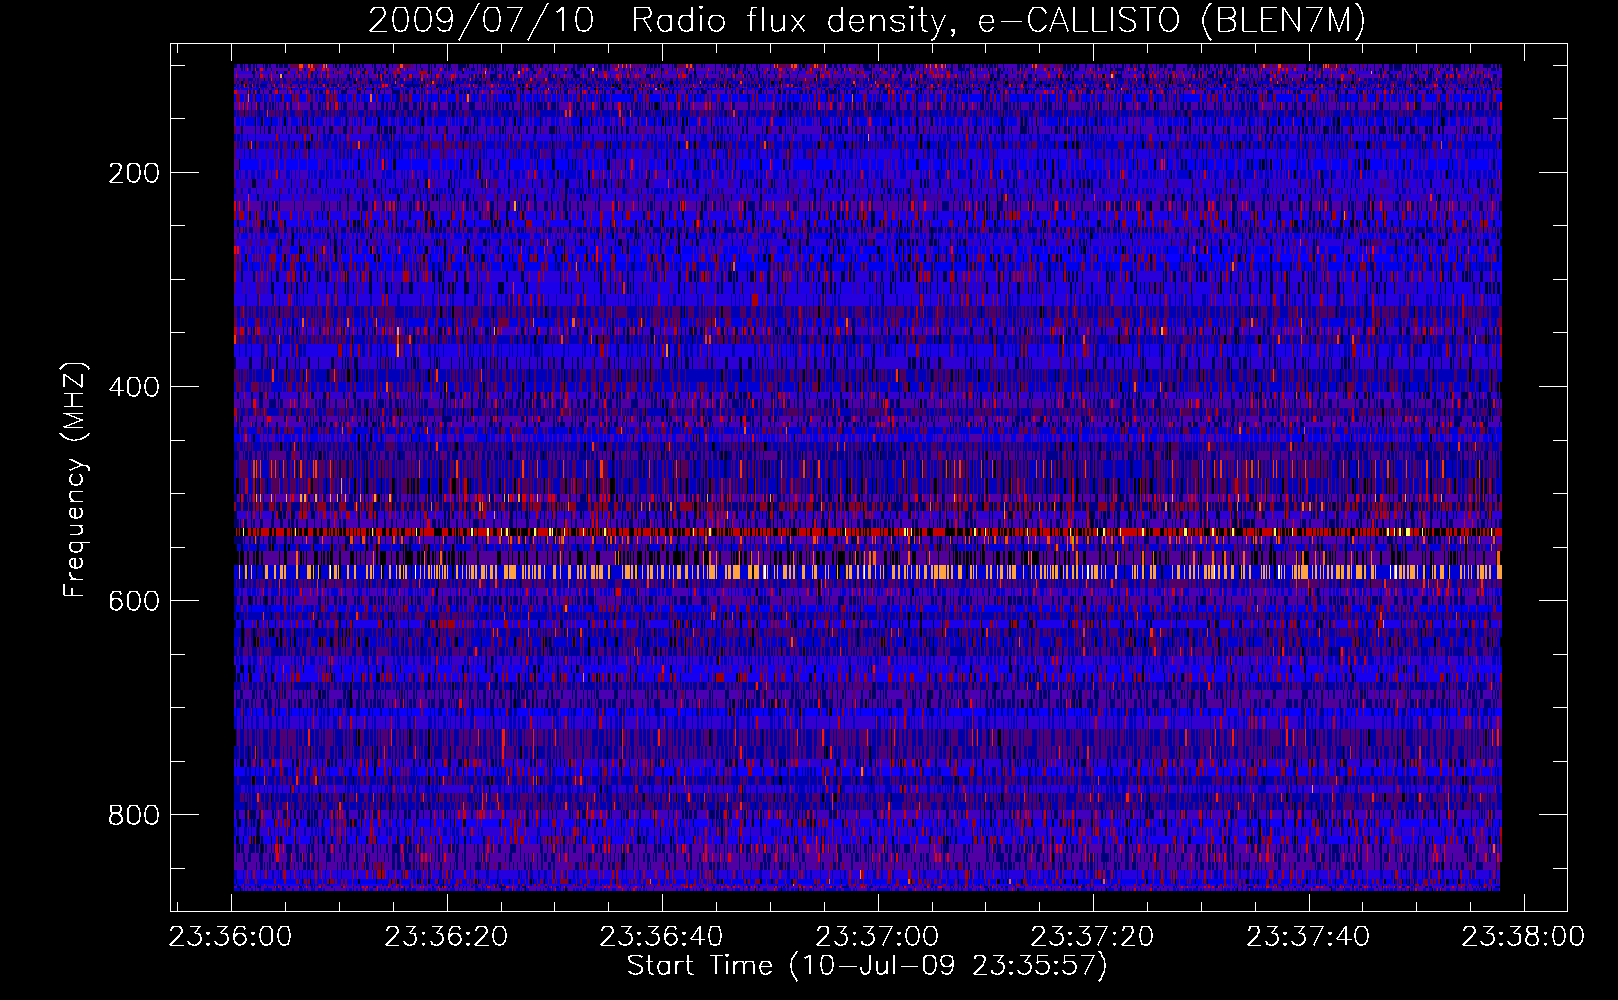Click the 23:38:00 time tick label

(x=1523, y=937)
